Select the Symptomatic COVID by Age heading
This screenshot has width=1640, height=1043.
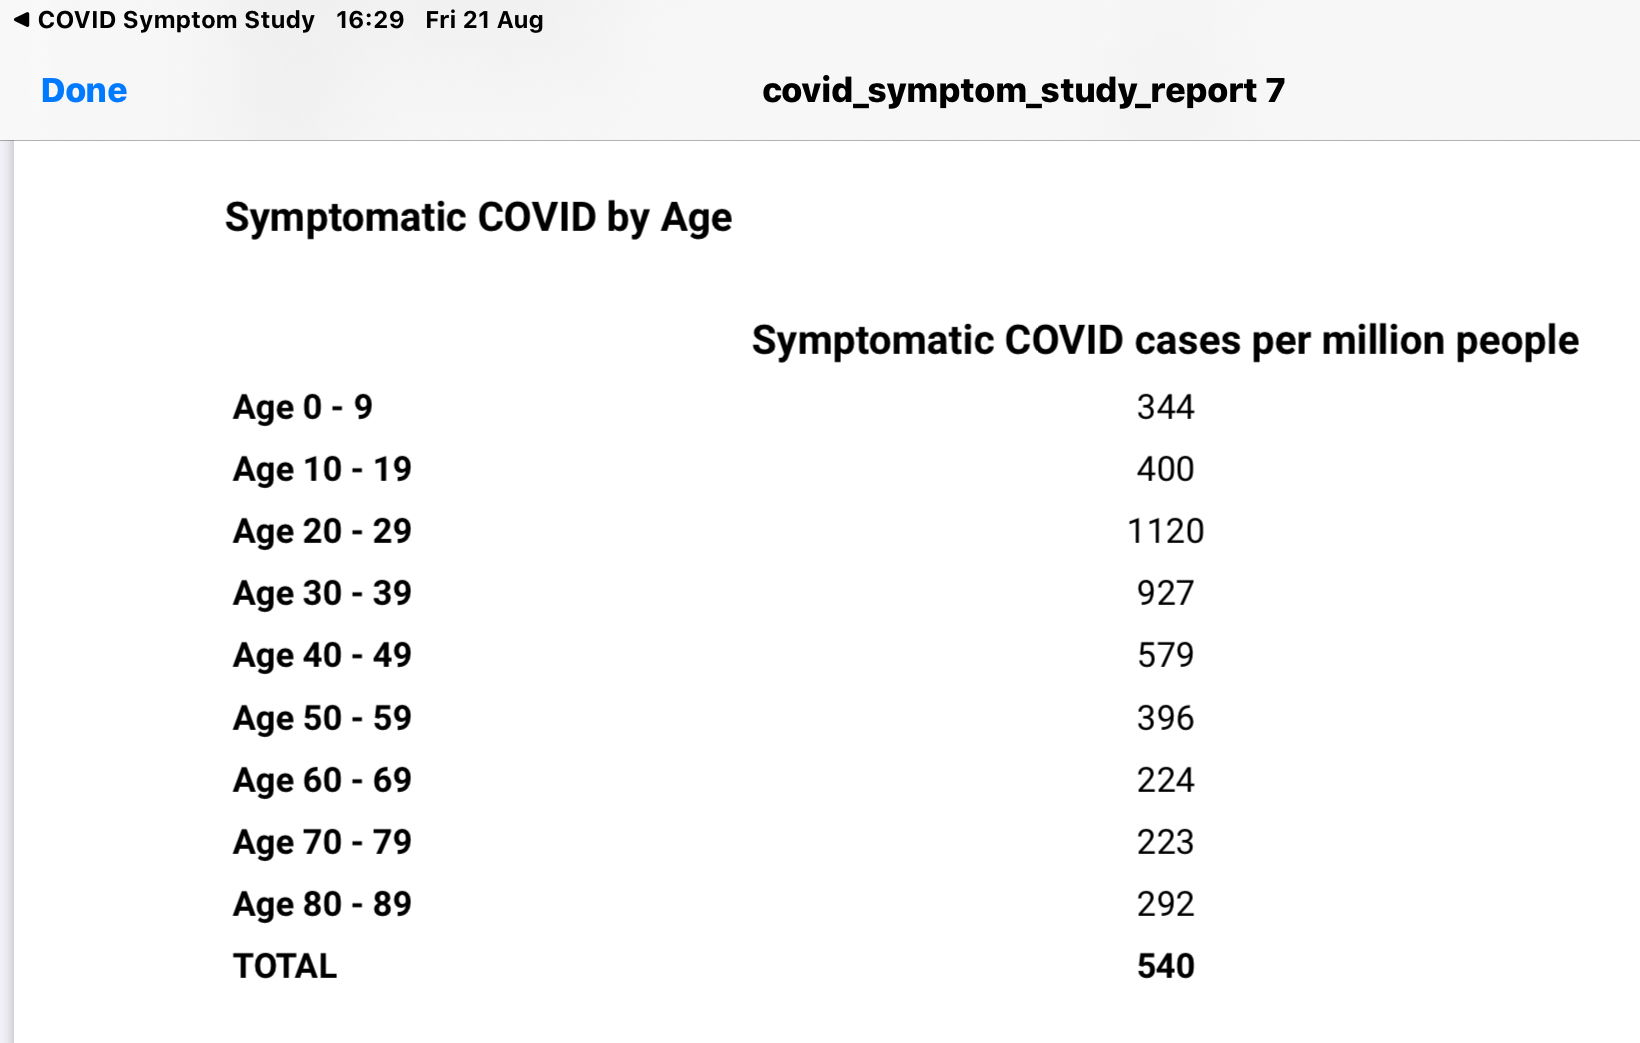click(478, 218)
